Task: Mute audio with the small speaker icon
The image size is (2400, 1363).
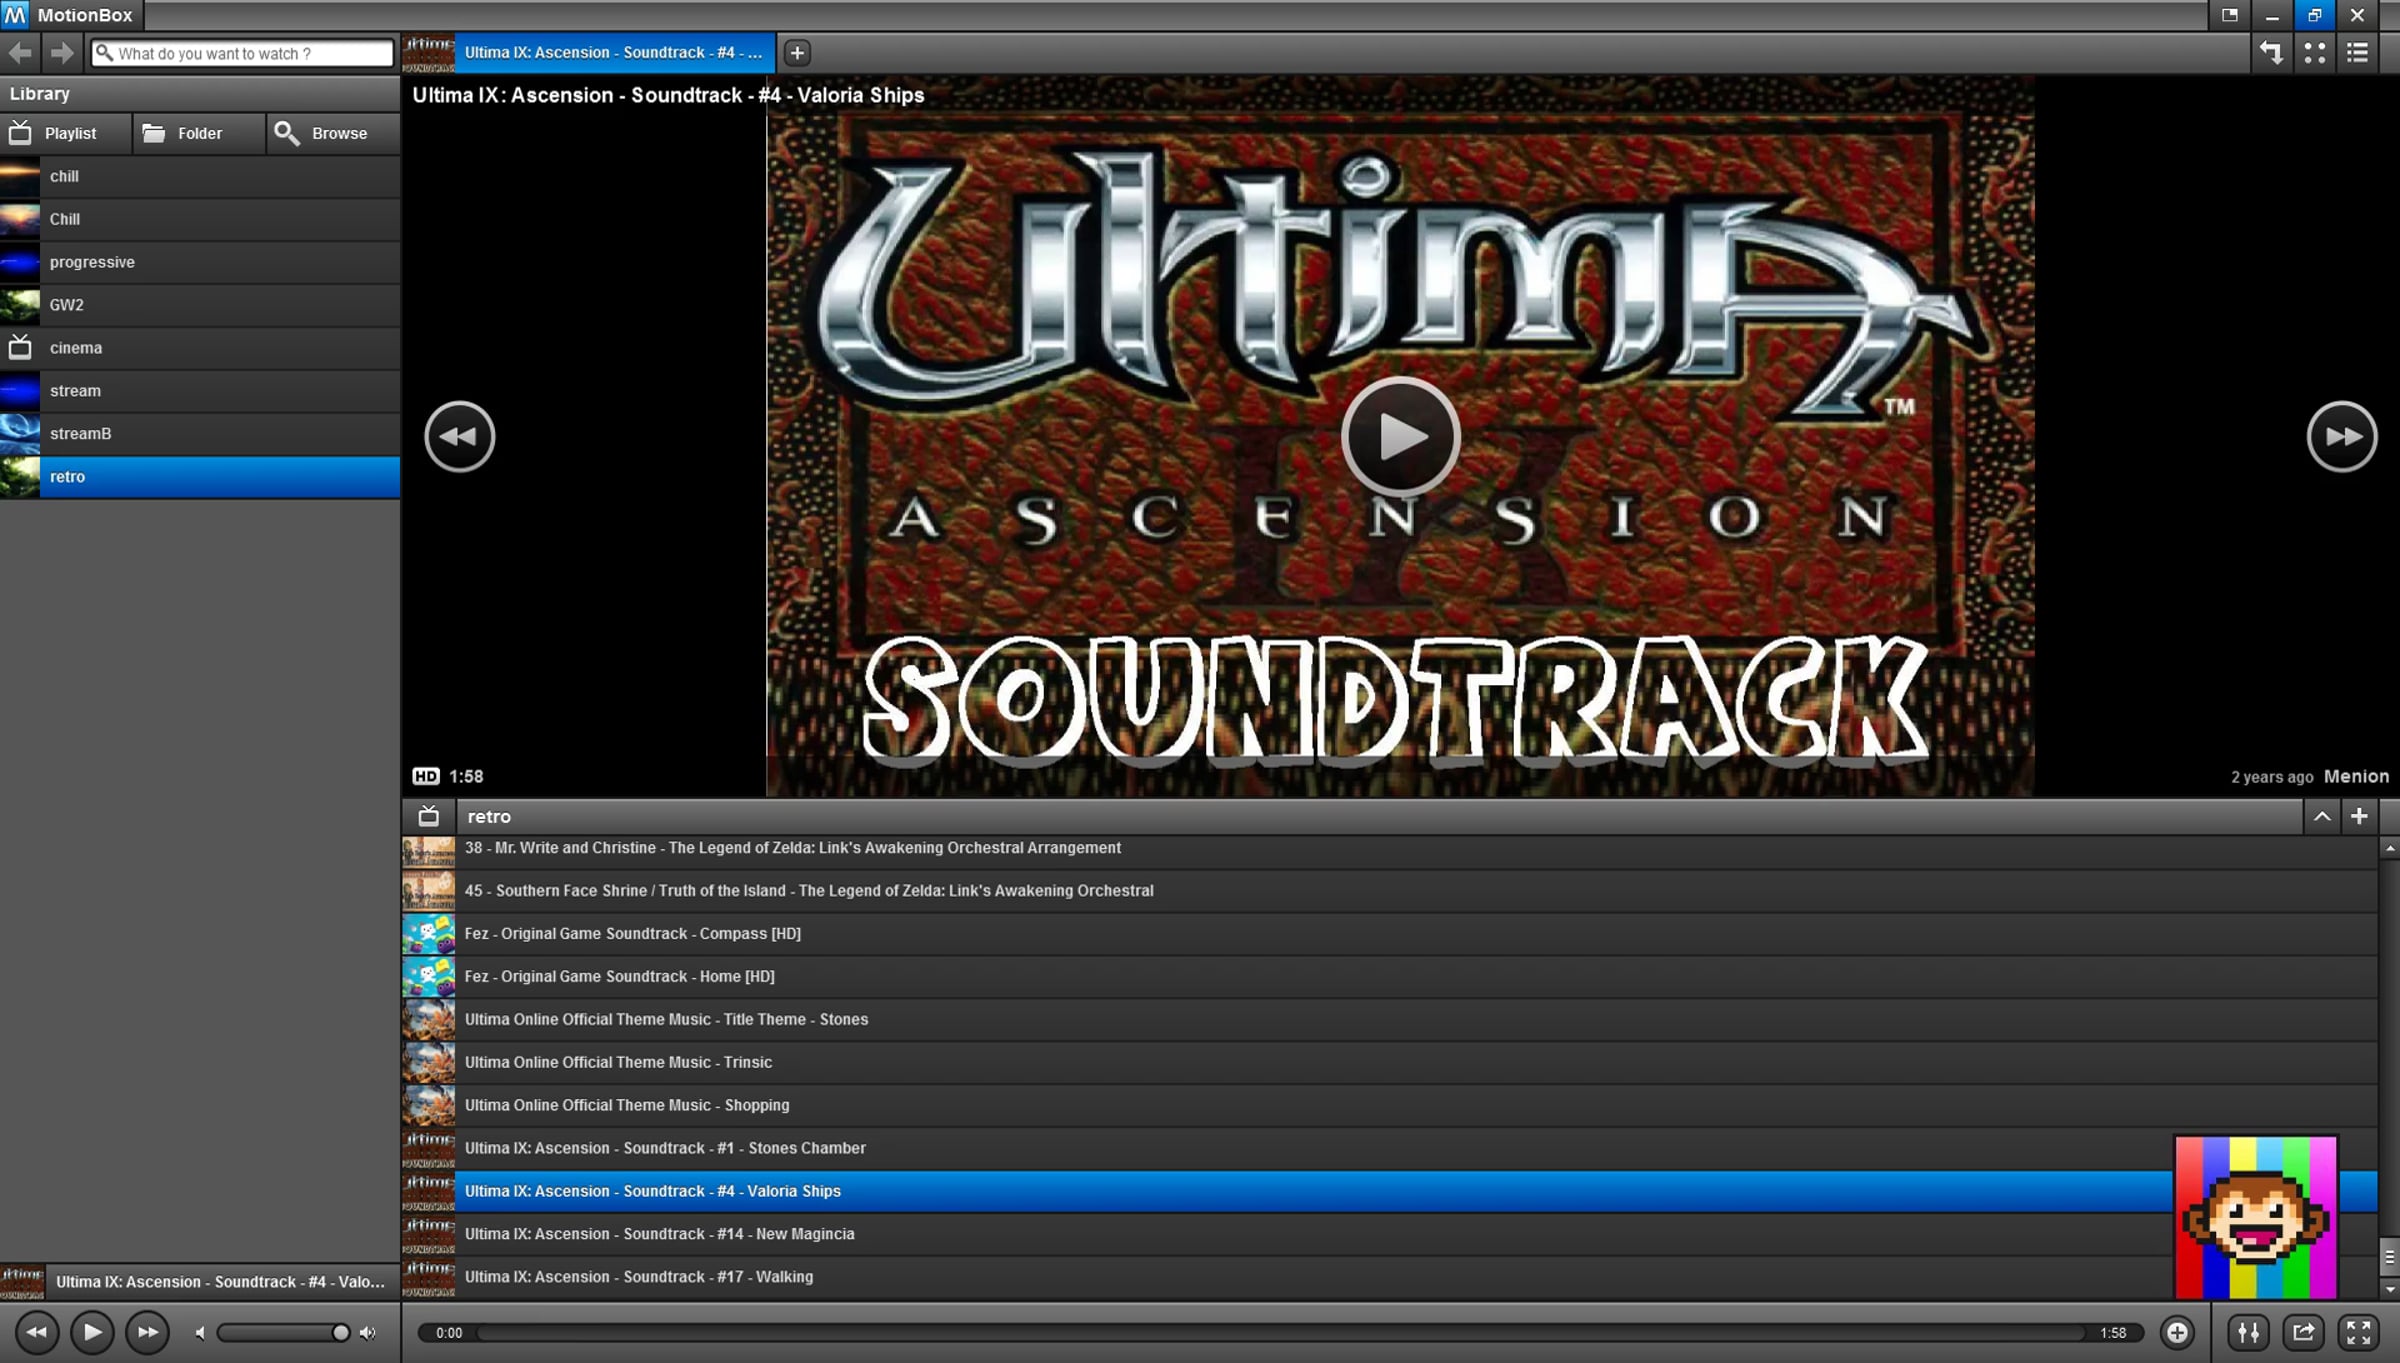Action: tap(200, 1333)
